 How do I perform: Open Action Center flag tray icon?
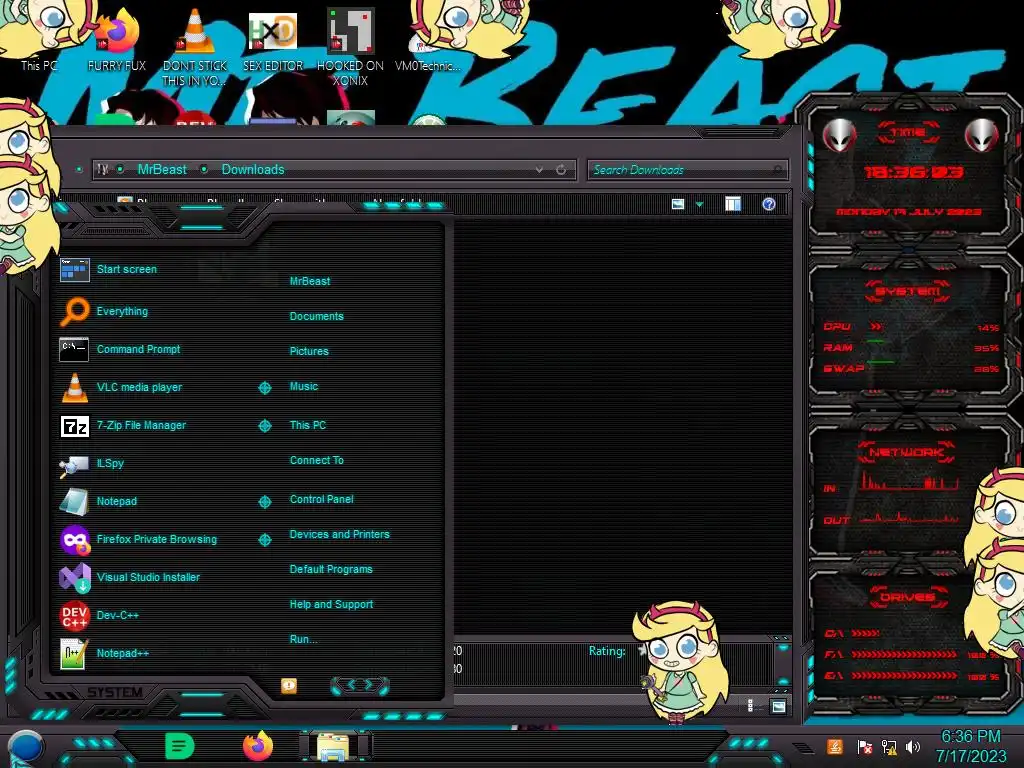(x=864, y=746)
